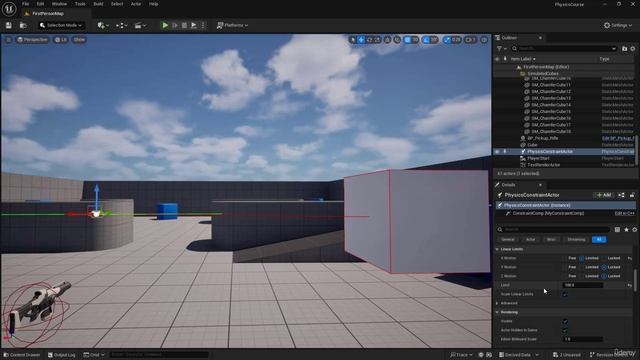Select ConstraintComp (MyConstraintComp) component
Viewport: 640px width, 360px height.
[548, 213]
